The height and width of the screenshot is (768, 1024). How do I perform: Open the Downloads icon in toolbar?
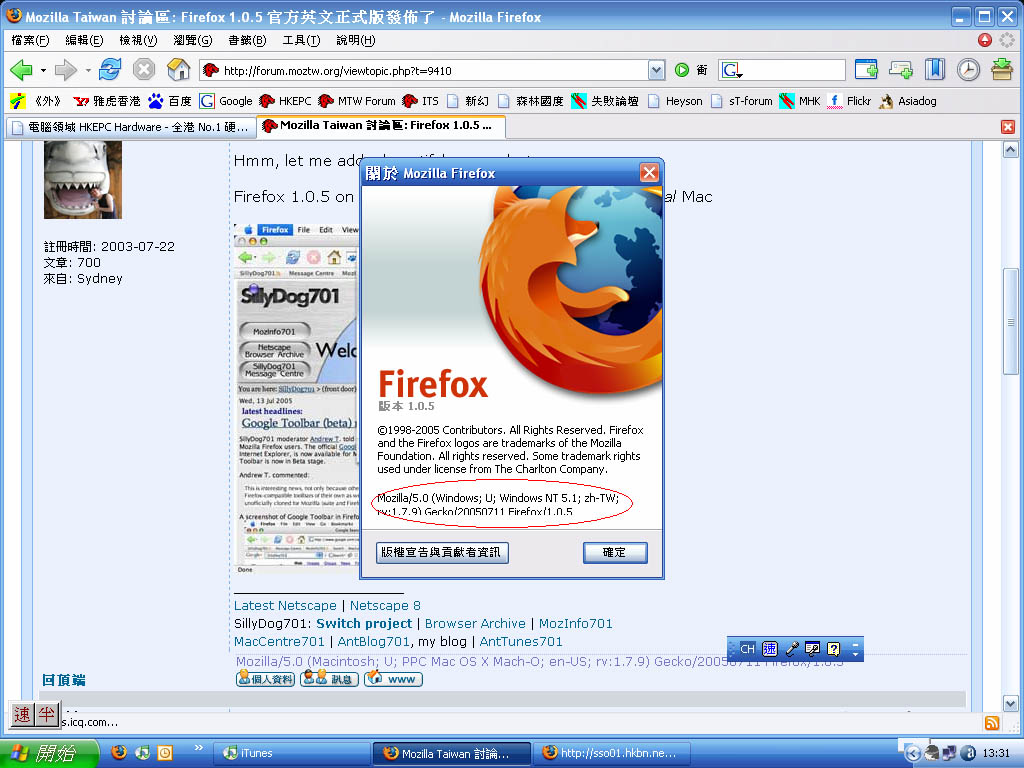coord(1002,69)
